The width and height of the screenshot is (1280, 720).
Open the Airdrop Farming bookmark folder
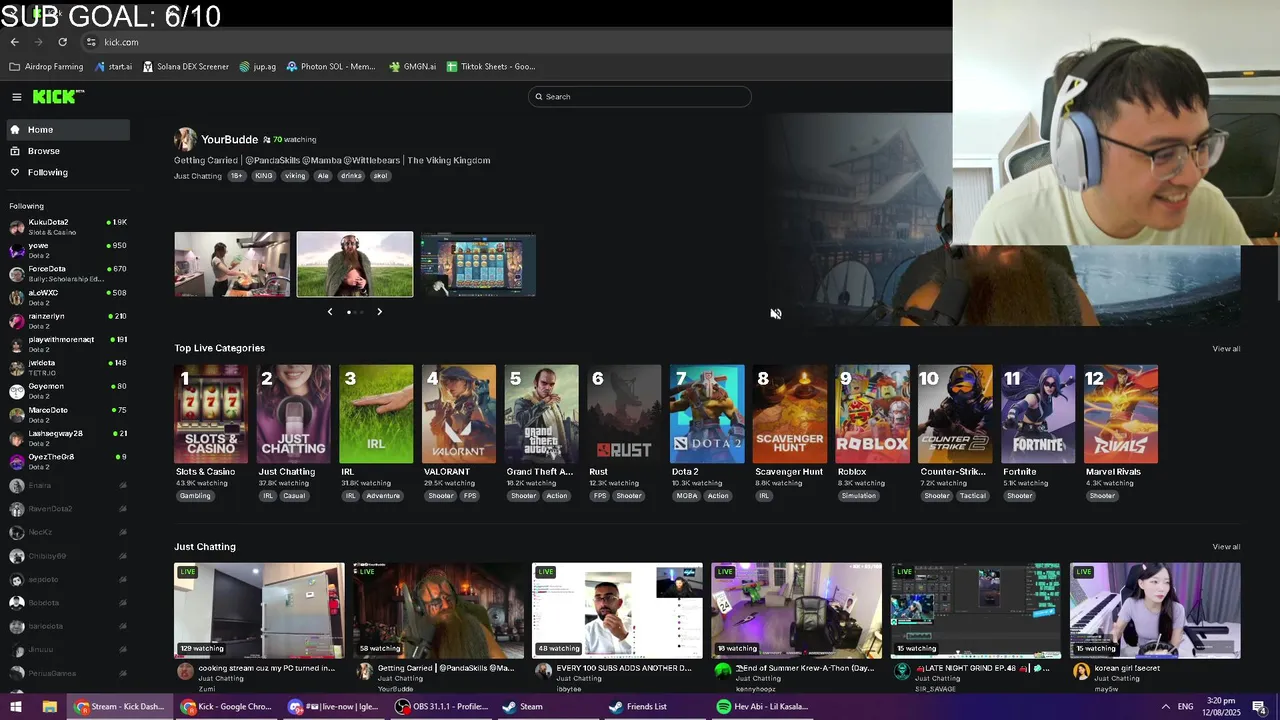46,67
